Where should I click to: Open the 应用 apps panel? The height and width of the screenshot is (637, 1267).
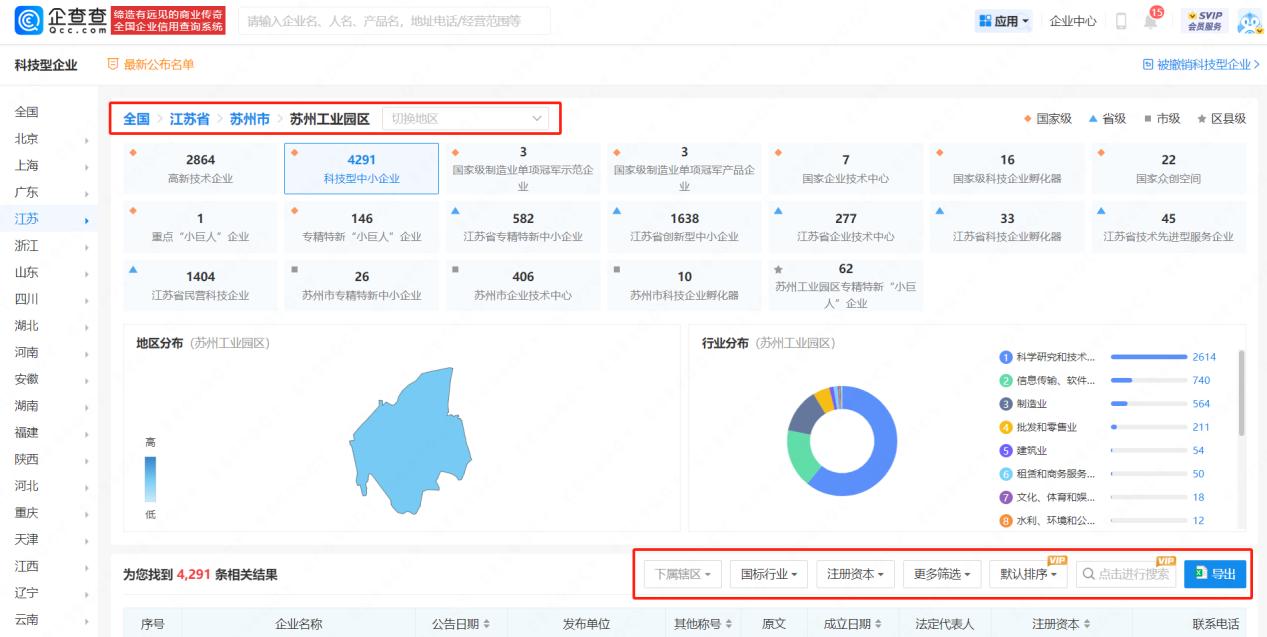[1003, 20]
